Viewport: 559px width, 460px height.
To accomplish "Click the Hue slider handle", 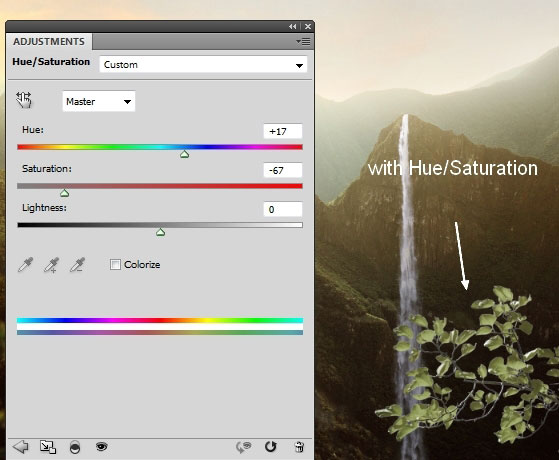I will (184, 154).
